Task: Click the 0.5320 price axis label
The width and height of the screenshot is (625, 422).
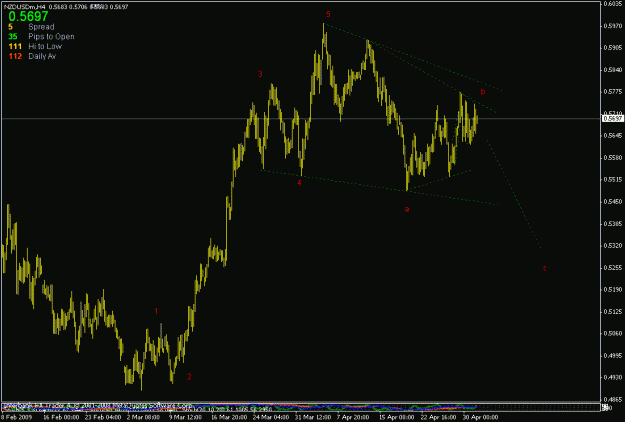Action: (x=613, y=246)
